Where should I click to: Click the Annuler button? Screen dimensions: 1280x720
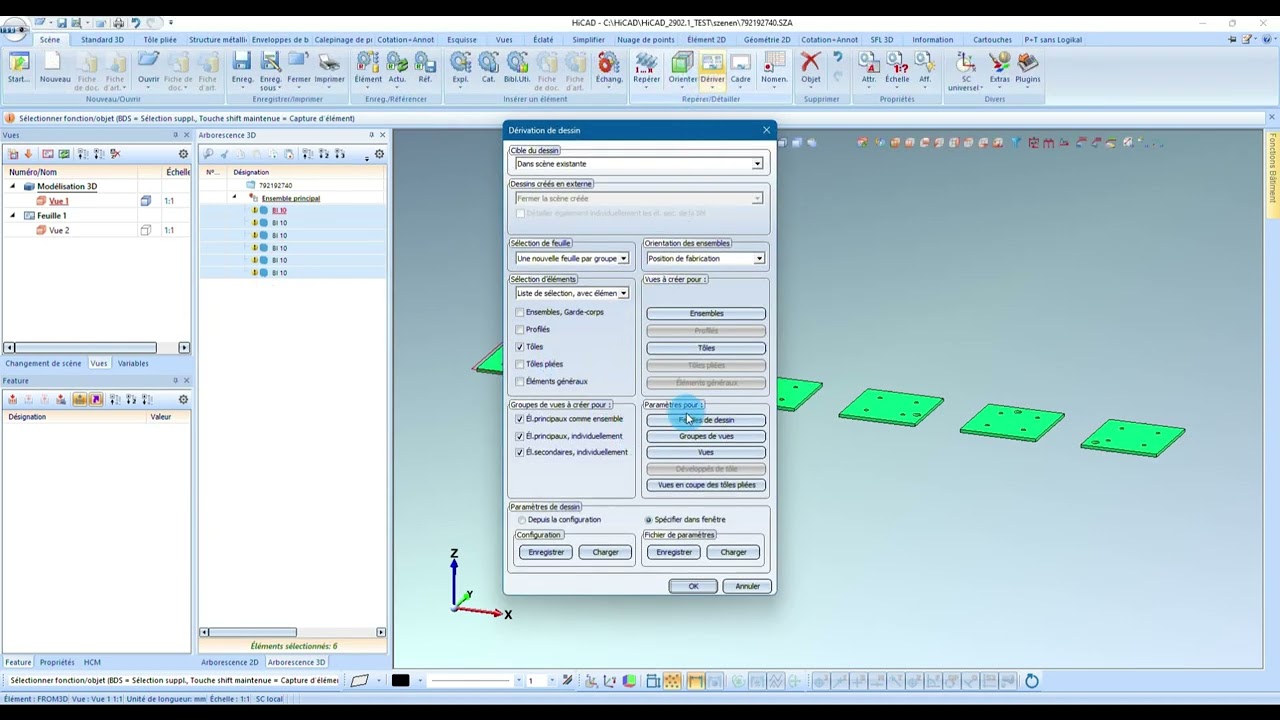tap(747, 587)
